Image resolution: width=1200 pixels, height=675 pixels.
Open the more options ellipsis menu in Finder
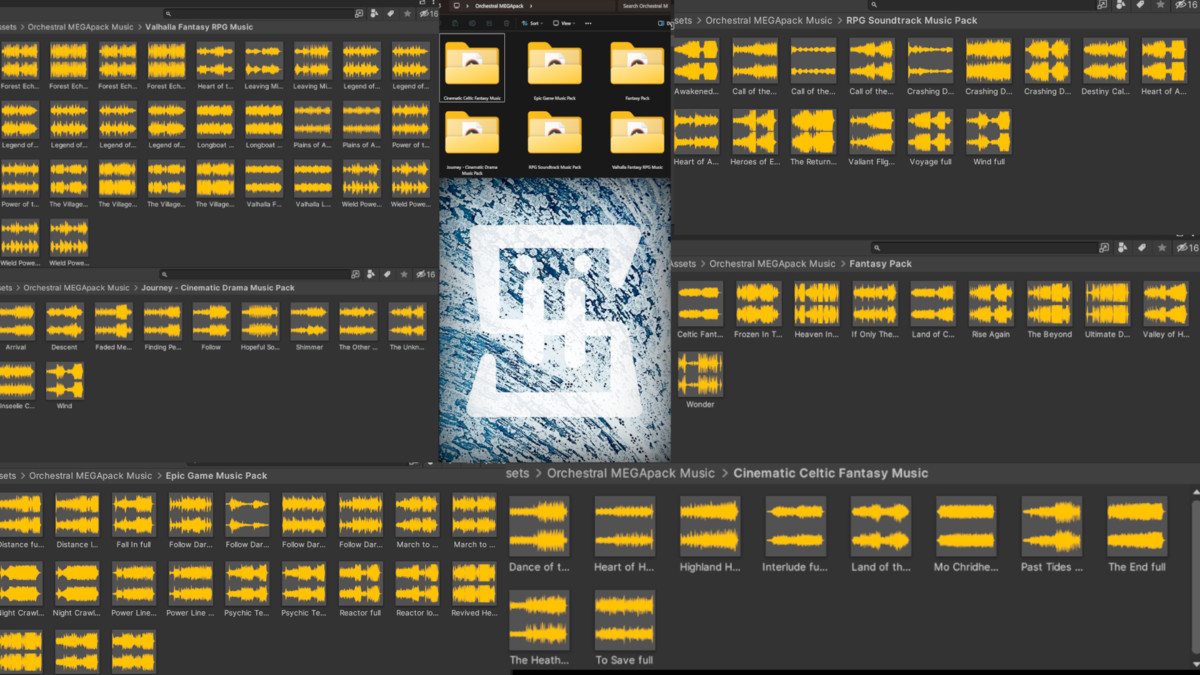tap(588, 23)
